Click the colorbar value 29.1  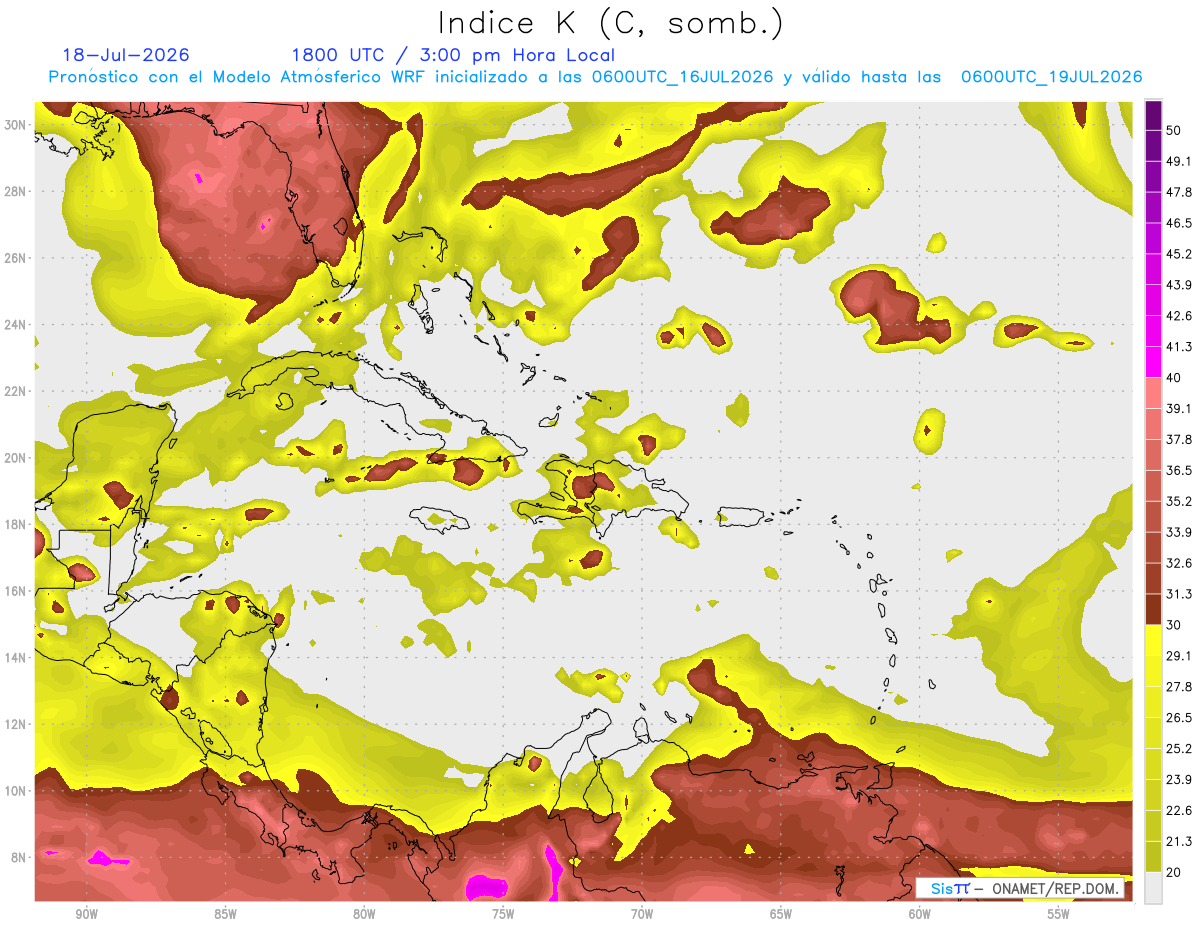tap(1179, 656)
